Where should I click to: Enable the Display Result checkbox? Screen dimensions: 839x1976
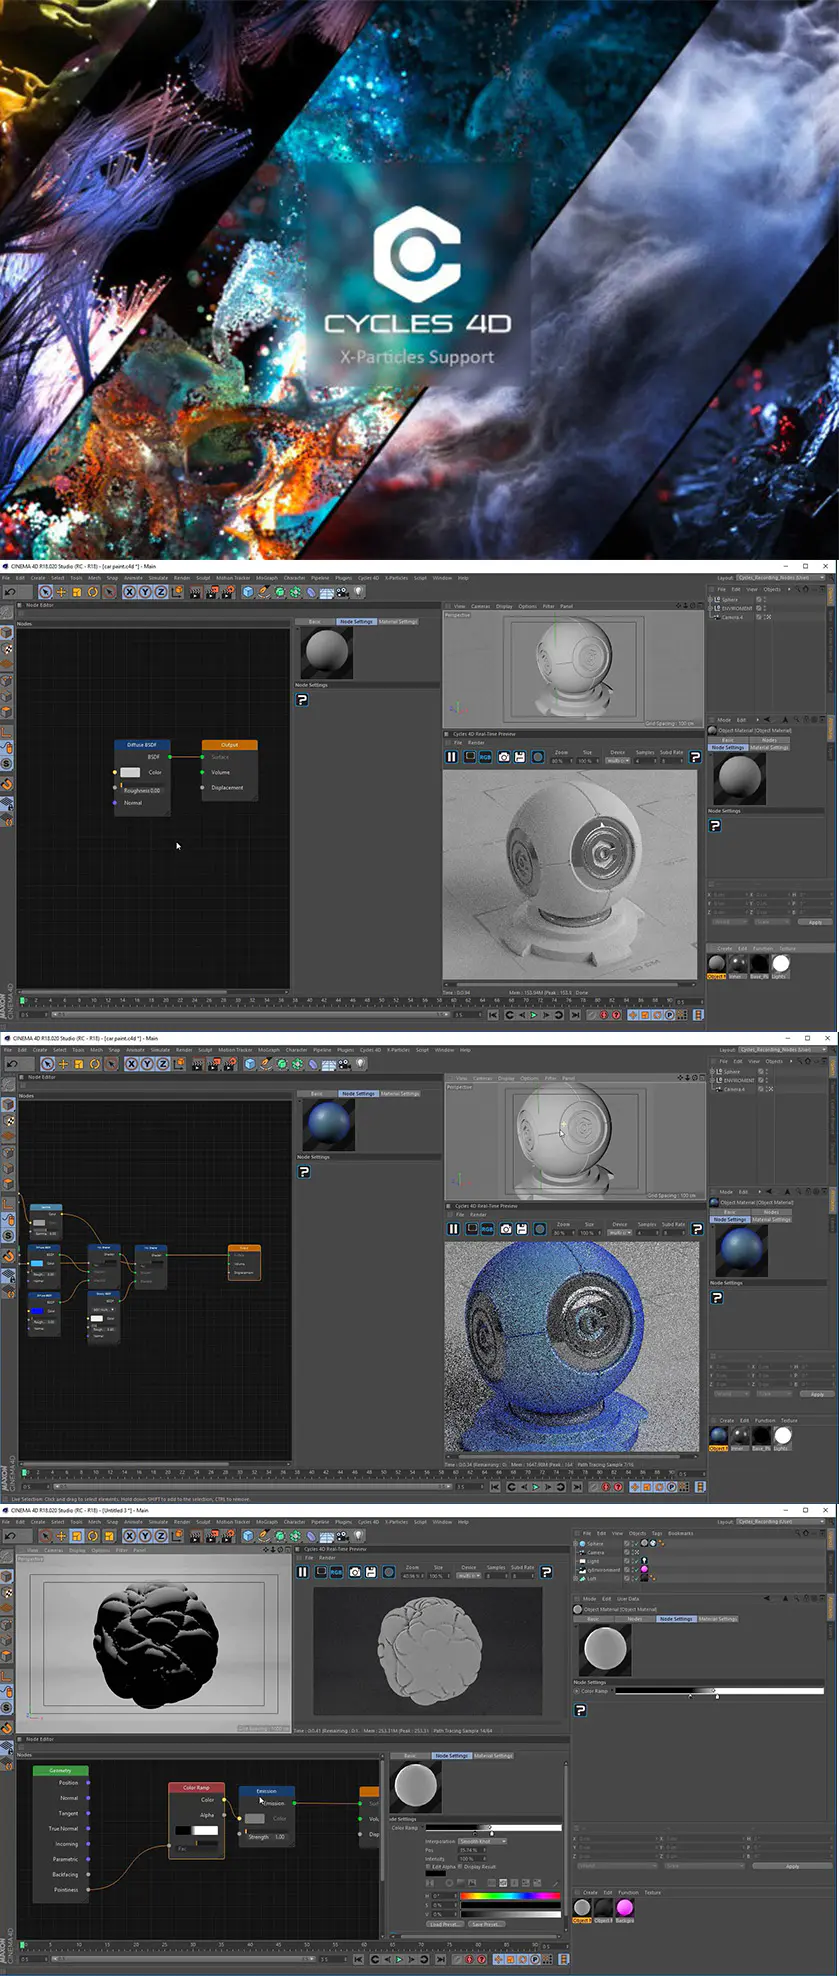pyautogui.click(x=462, y=1867)
